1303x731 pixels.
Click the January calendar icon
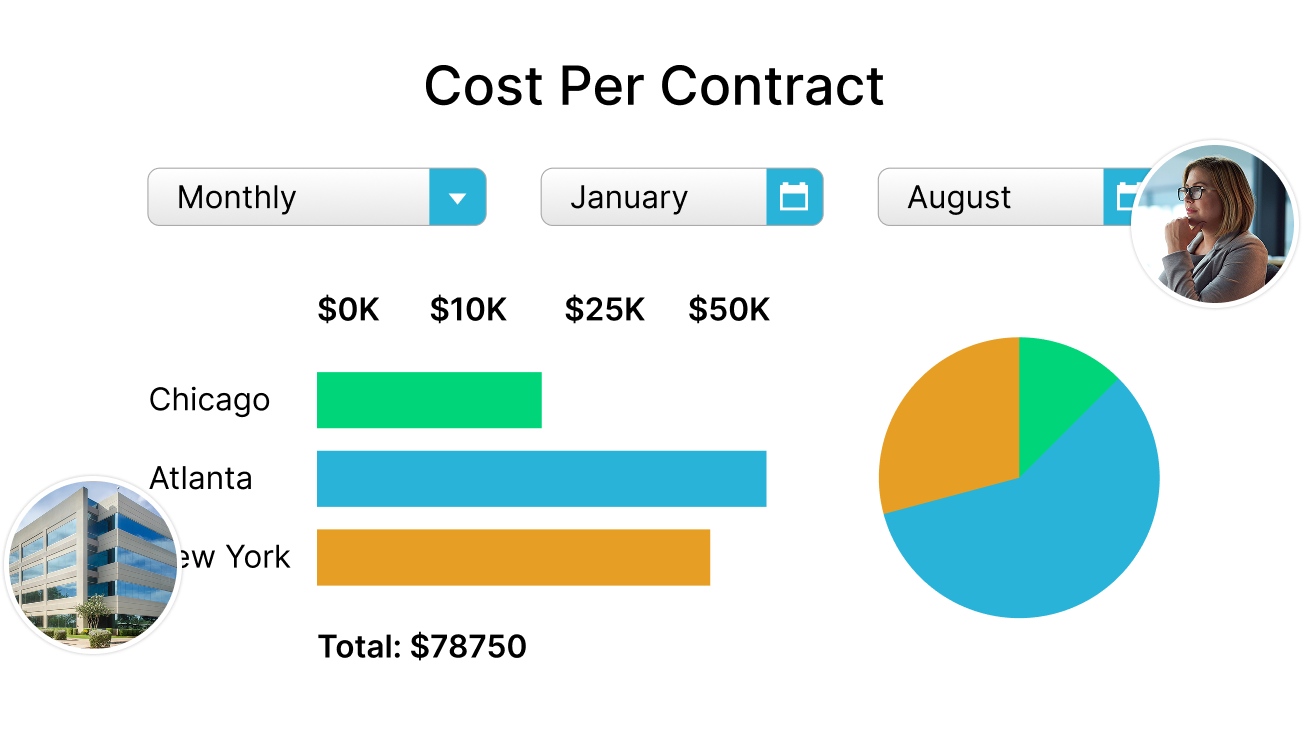pyautogui.click(x=794, y=197)
